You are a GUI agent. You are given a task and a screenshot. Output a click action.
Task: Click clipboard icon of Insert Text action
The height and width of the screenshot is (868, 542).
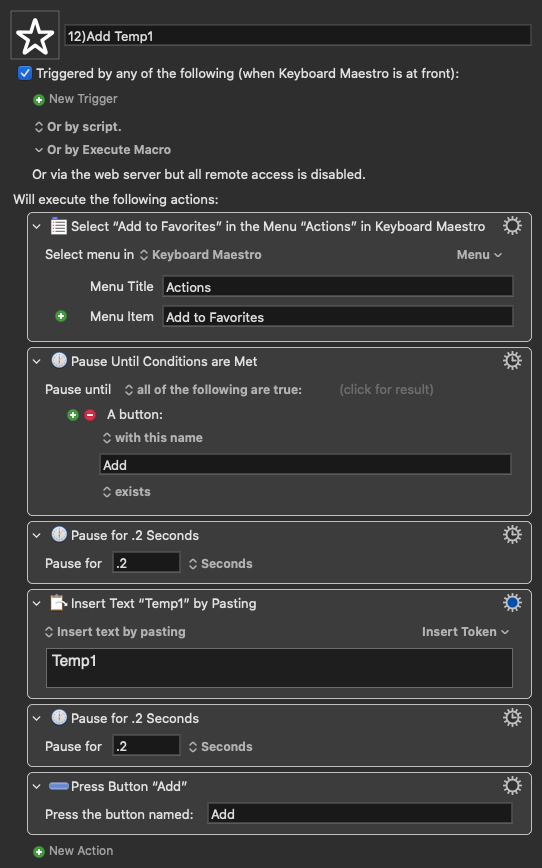tap(59, 602)
